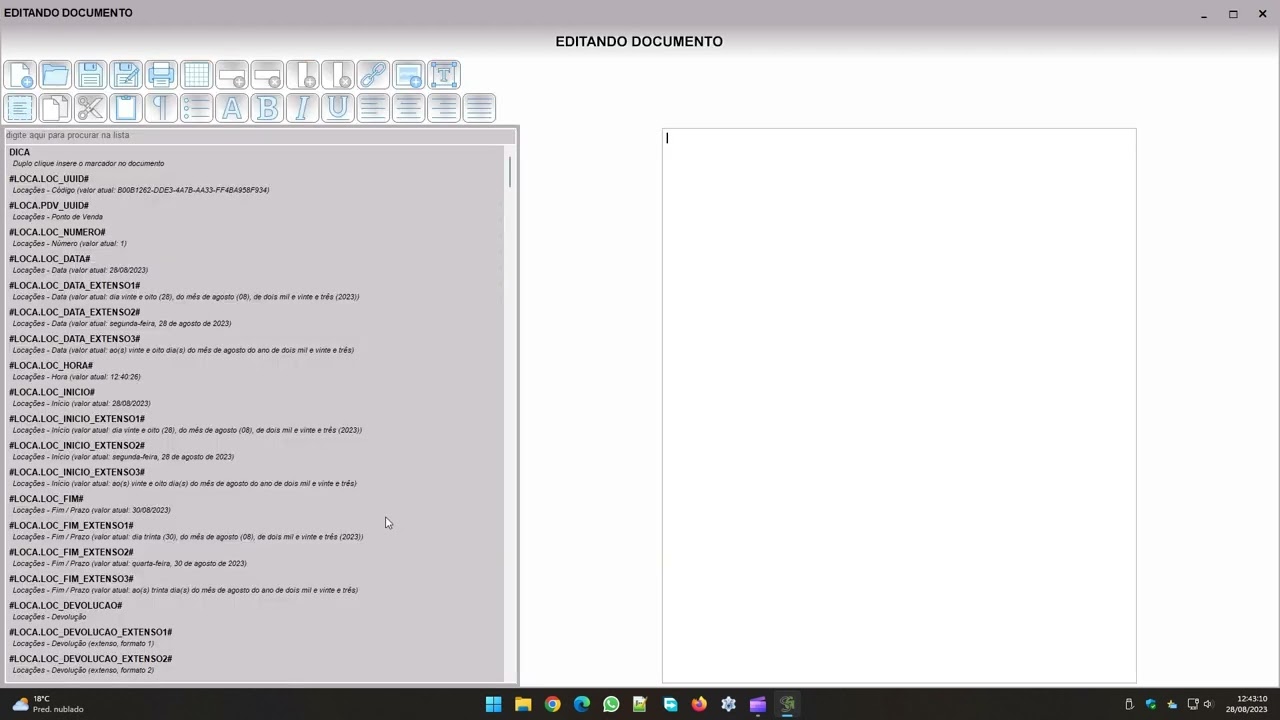Select the #LOCA.LOC_INICIO_EXTENSO1# marker

pyautogui.click(x=255, y=424)
